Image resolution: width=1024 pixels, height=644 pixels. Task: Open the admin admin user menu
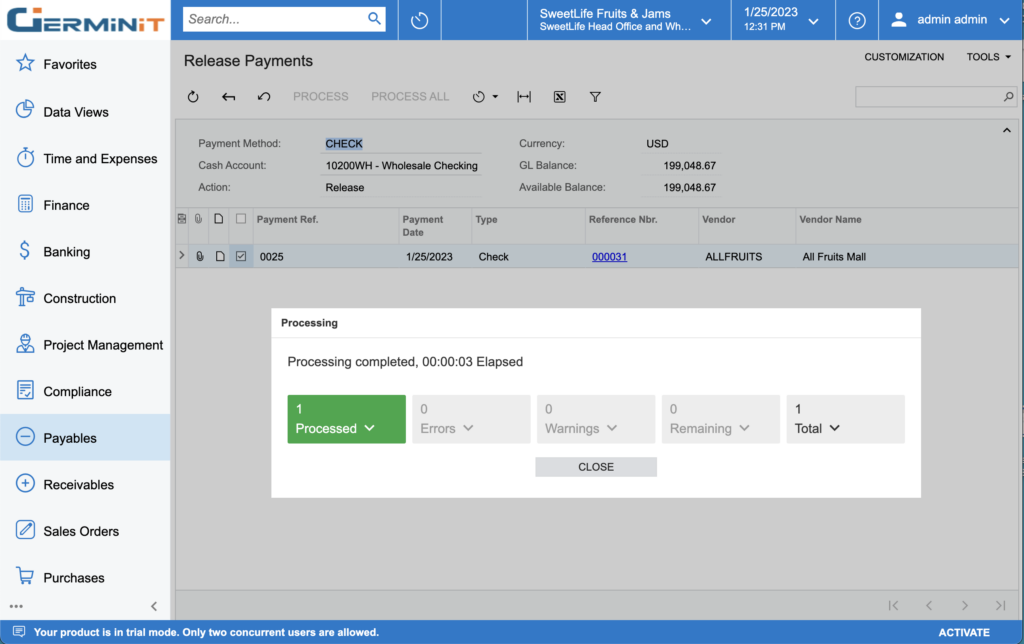click(950, 20)
